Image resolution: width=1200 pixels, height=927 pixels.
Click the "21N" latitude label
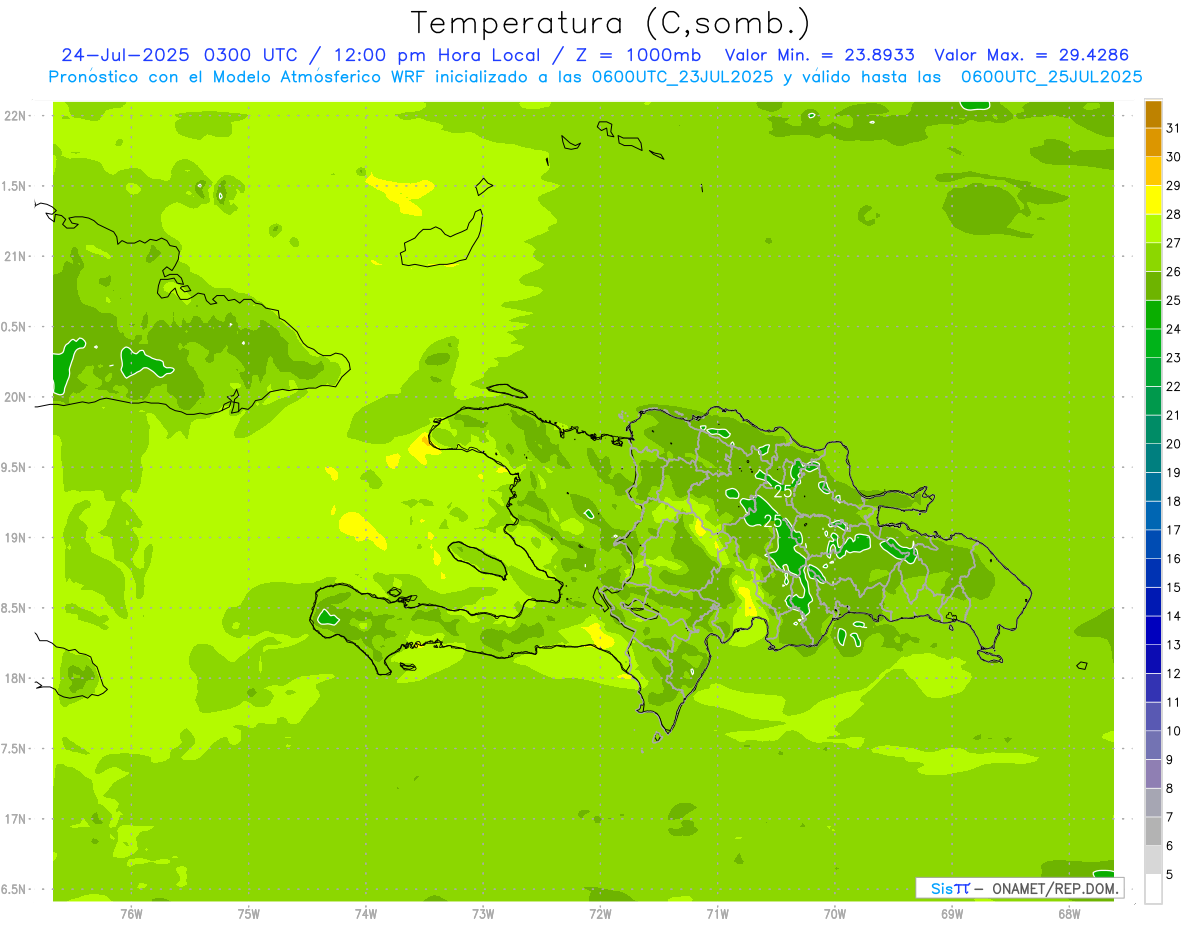(x=17, y=257)
